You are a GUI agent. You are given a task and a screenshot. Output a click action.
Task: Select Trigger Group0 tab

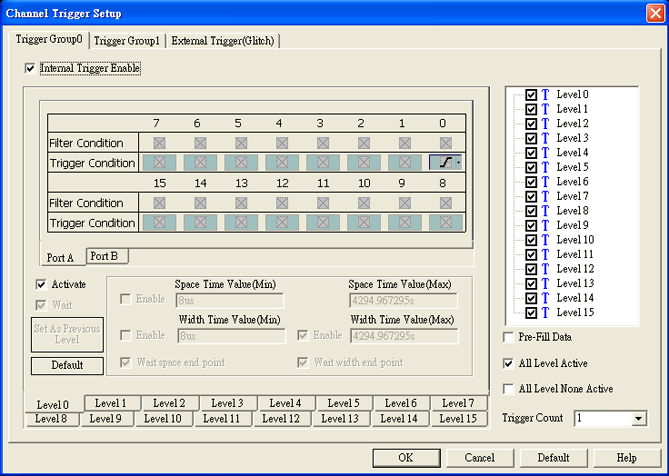49,40
